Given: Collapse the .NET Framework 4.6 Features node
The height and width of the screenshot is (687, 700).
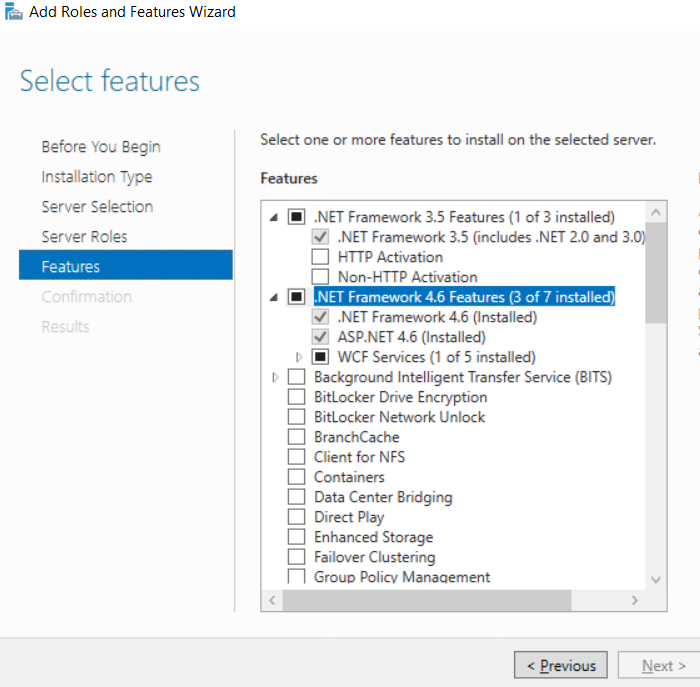Looking at the screenshot, I should click(x=274, y=297).
